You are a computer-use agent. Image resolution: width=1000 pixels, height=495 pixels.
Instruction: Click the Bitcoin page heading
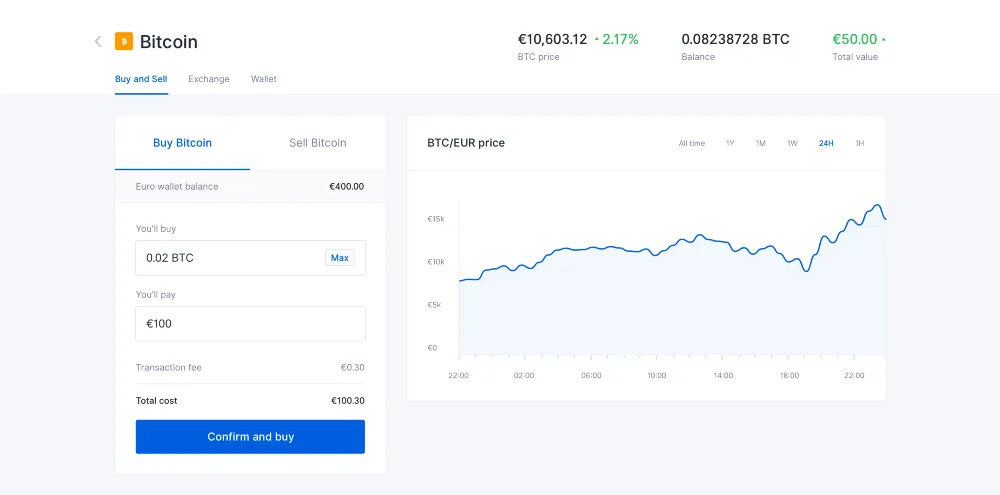coord(169,42)
